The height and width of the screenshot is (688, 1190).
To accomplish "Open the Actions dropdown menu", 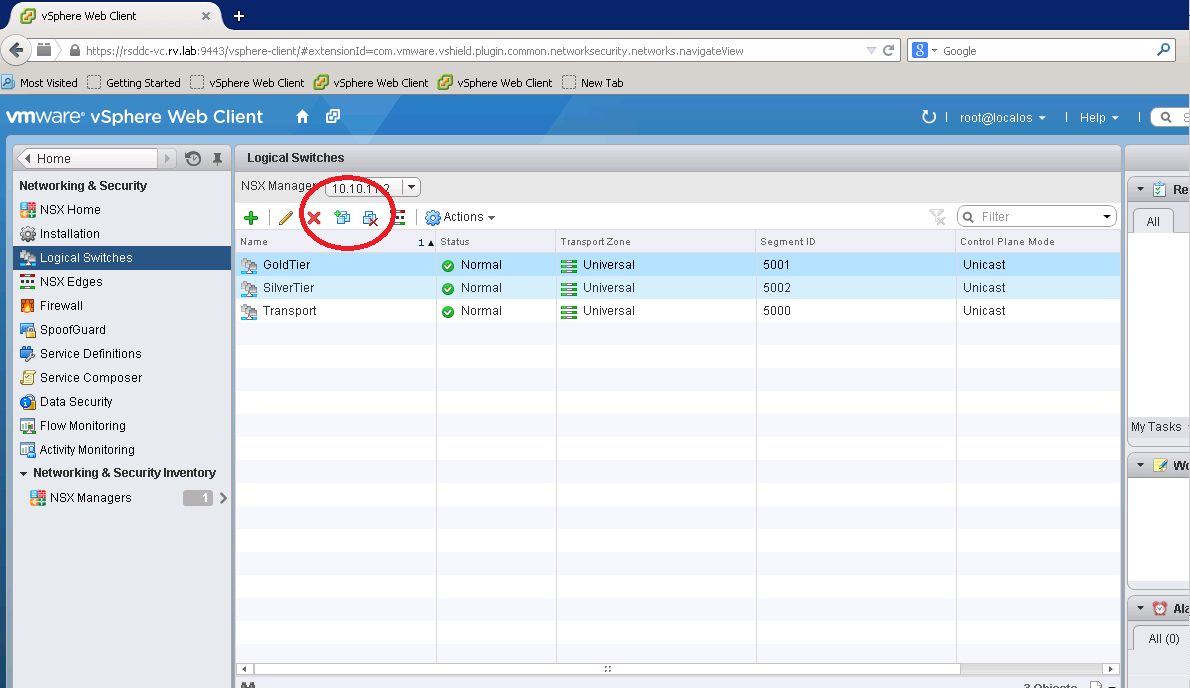I will 460,217.
